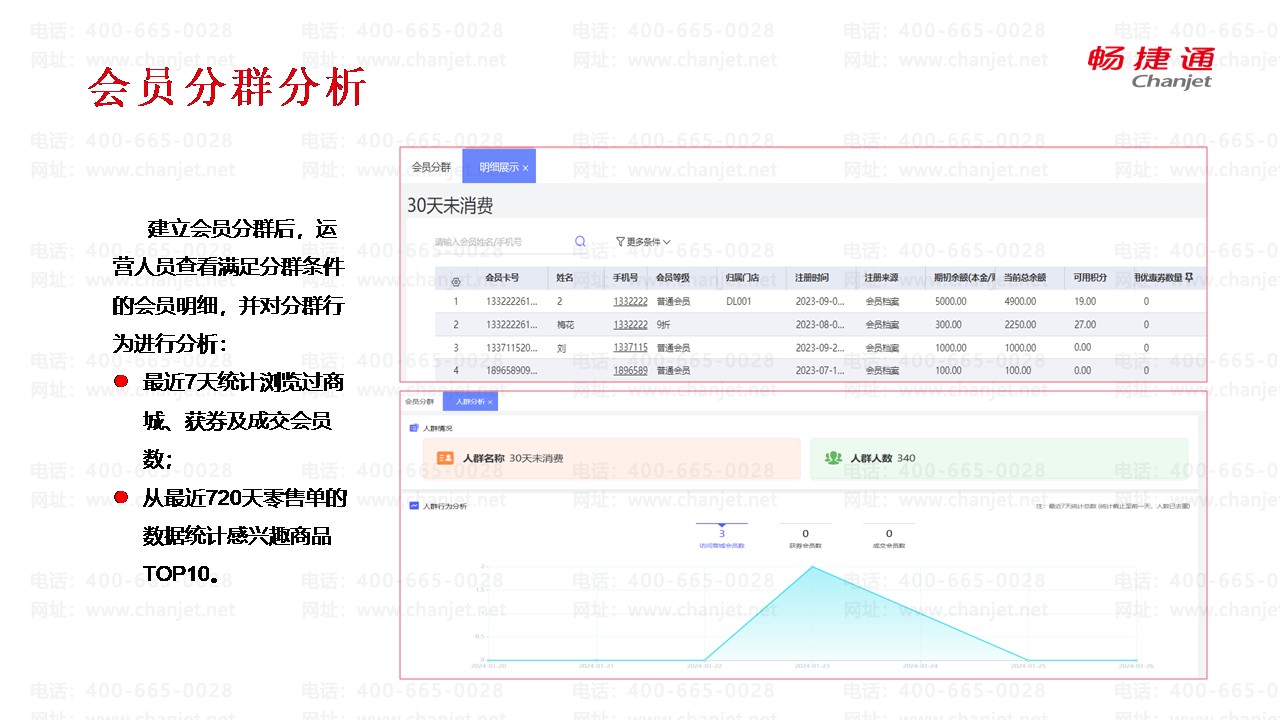Open the table column settings gear
The width and height of the screenshot is (1280, 720).
click(x=456, y=283)
